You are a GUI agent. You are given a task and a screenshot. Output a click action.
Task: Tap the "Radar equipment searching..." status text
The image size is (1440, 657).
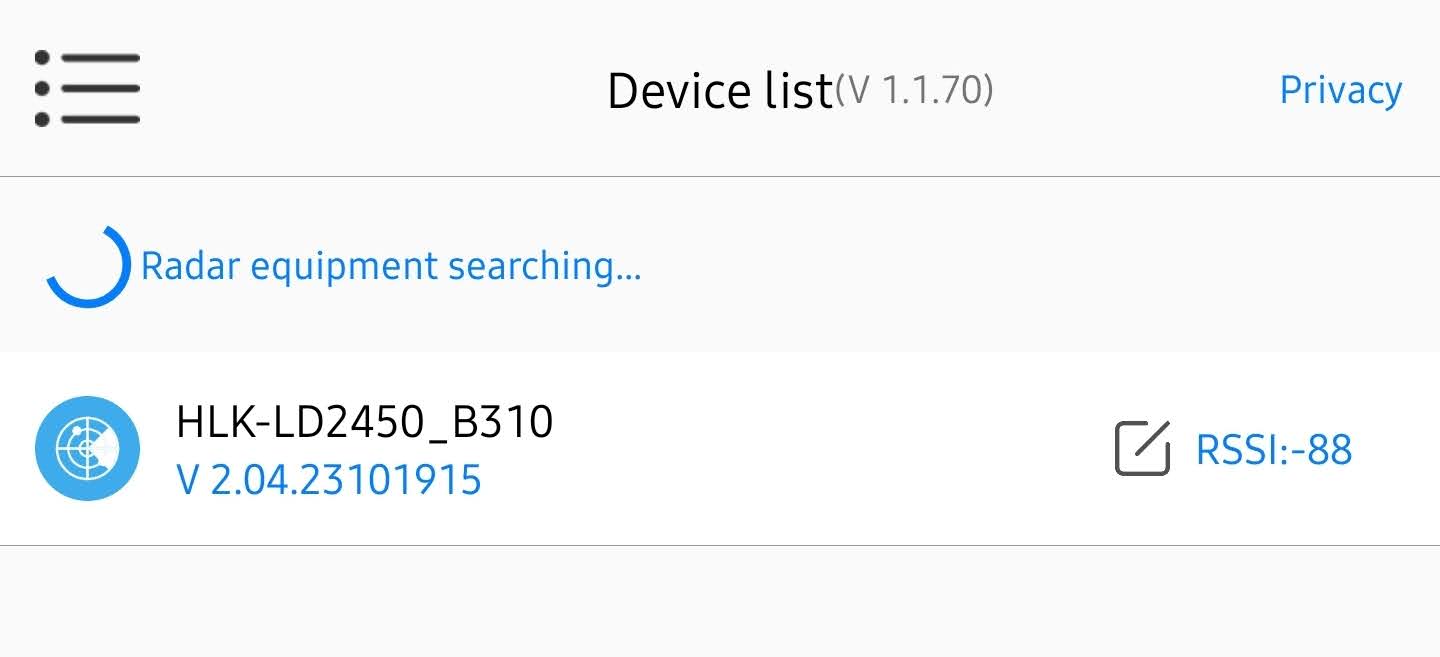[x=390, y=267]
